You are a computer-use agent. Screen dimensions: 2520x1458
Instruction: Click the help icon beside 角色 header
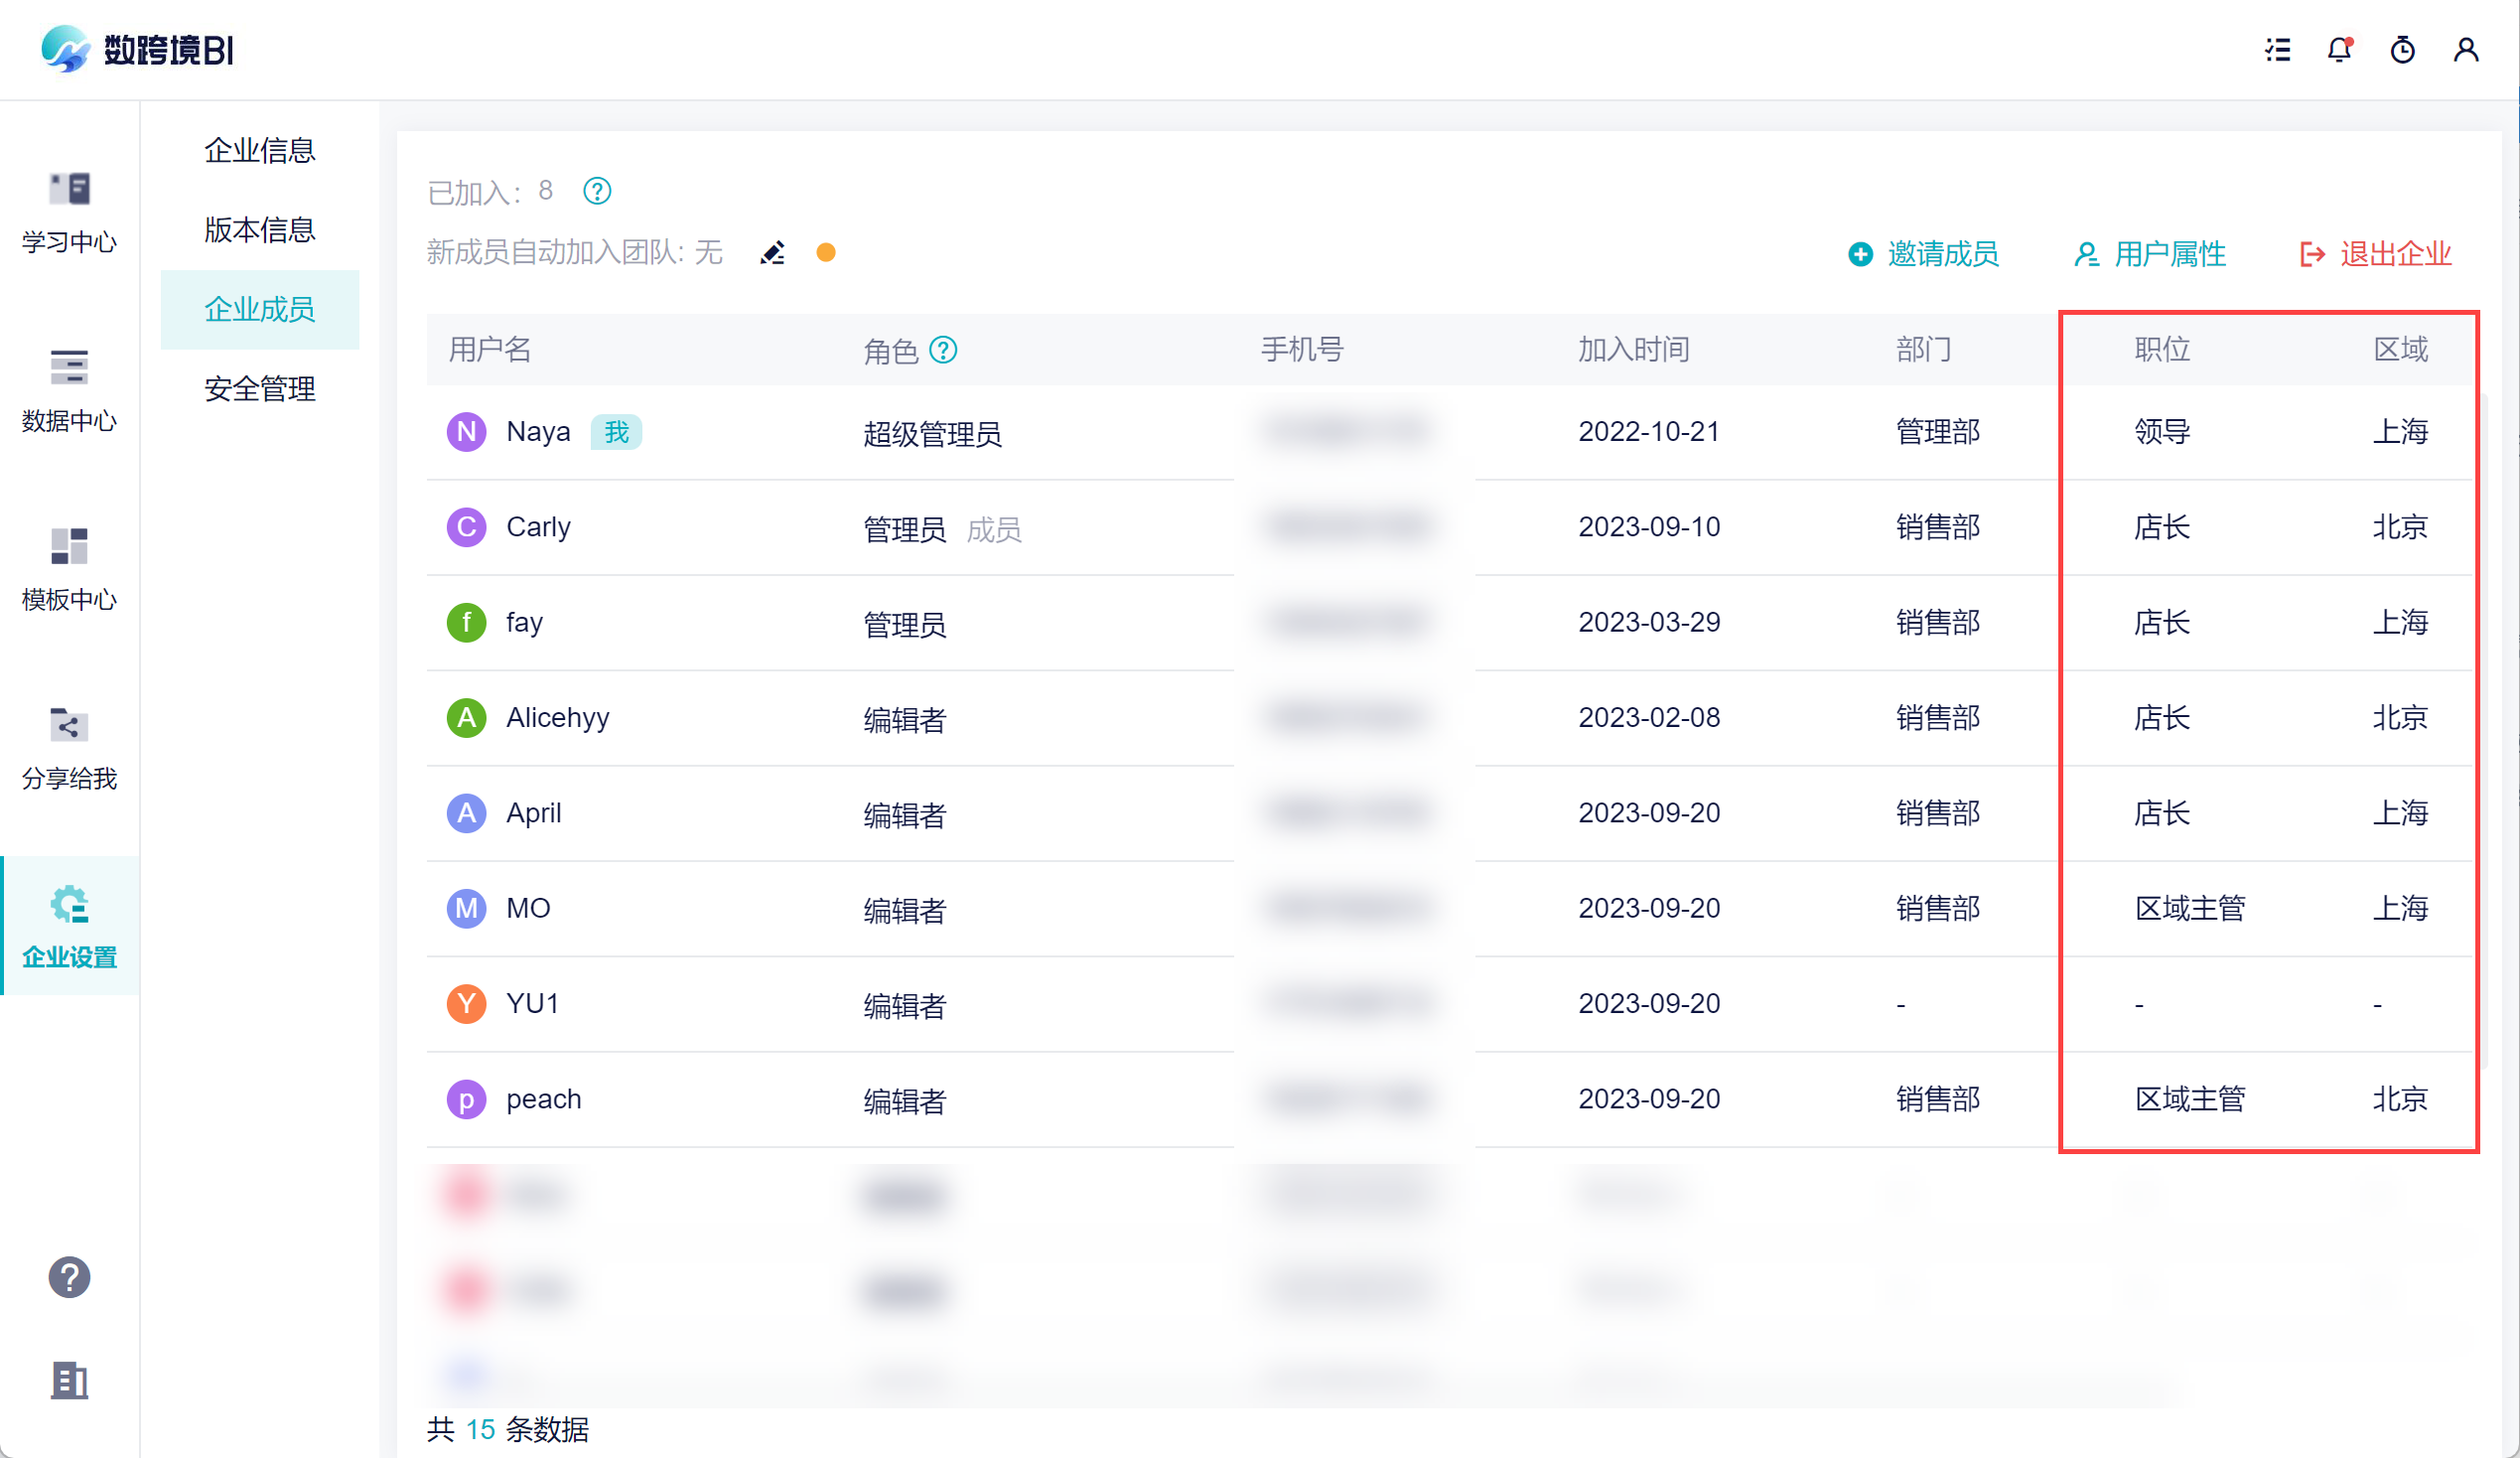(x=943, y=350)
